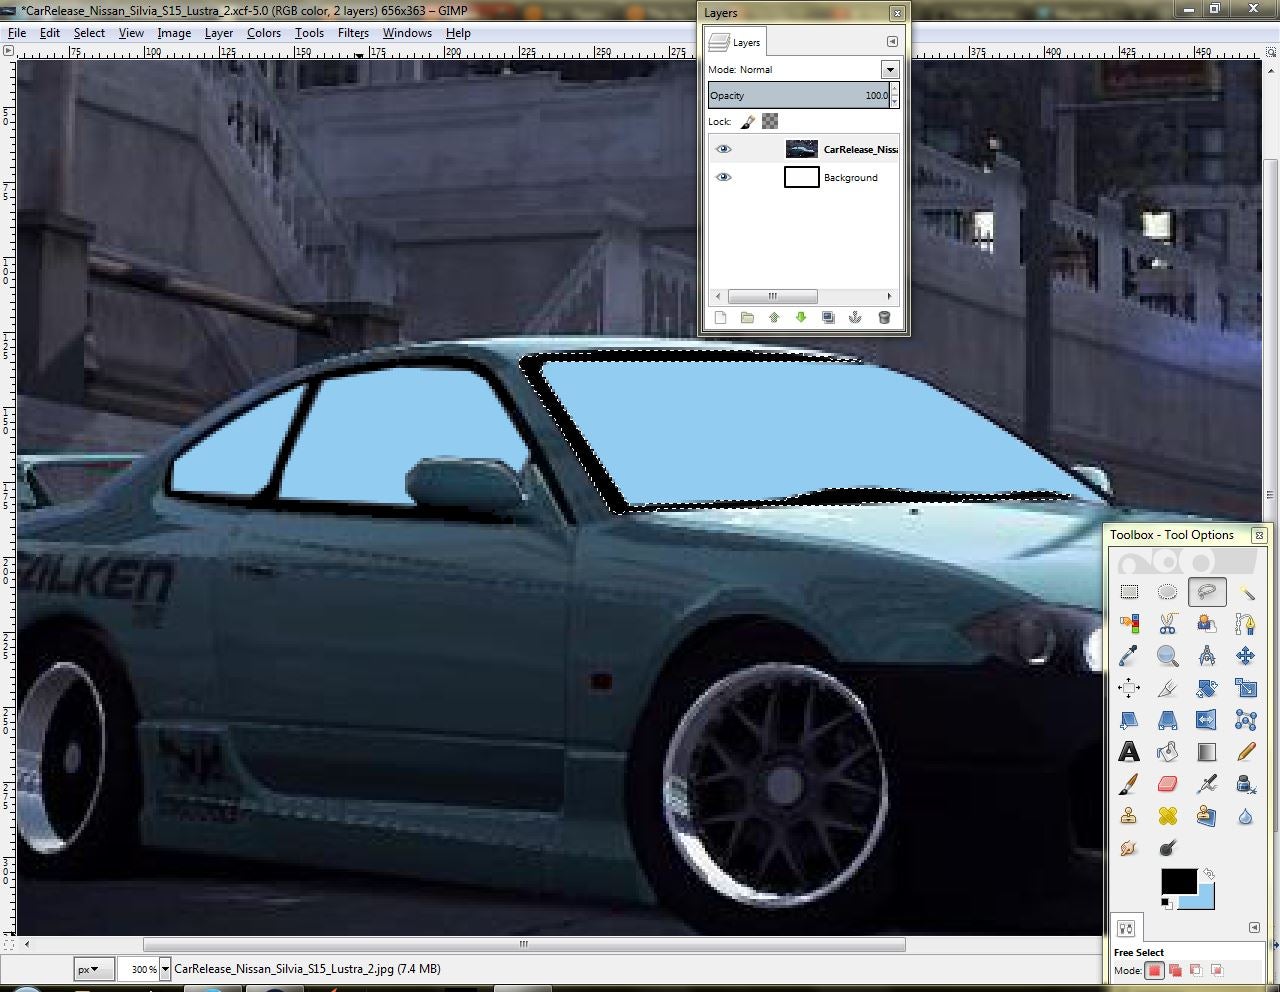Viewport: 1280px width, 992px height.
Task: Select the Scale tool
Action: click(x=1245, y=688)
